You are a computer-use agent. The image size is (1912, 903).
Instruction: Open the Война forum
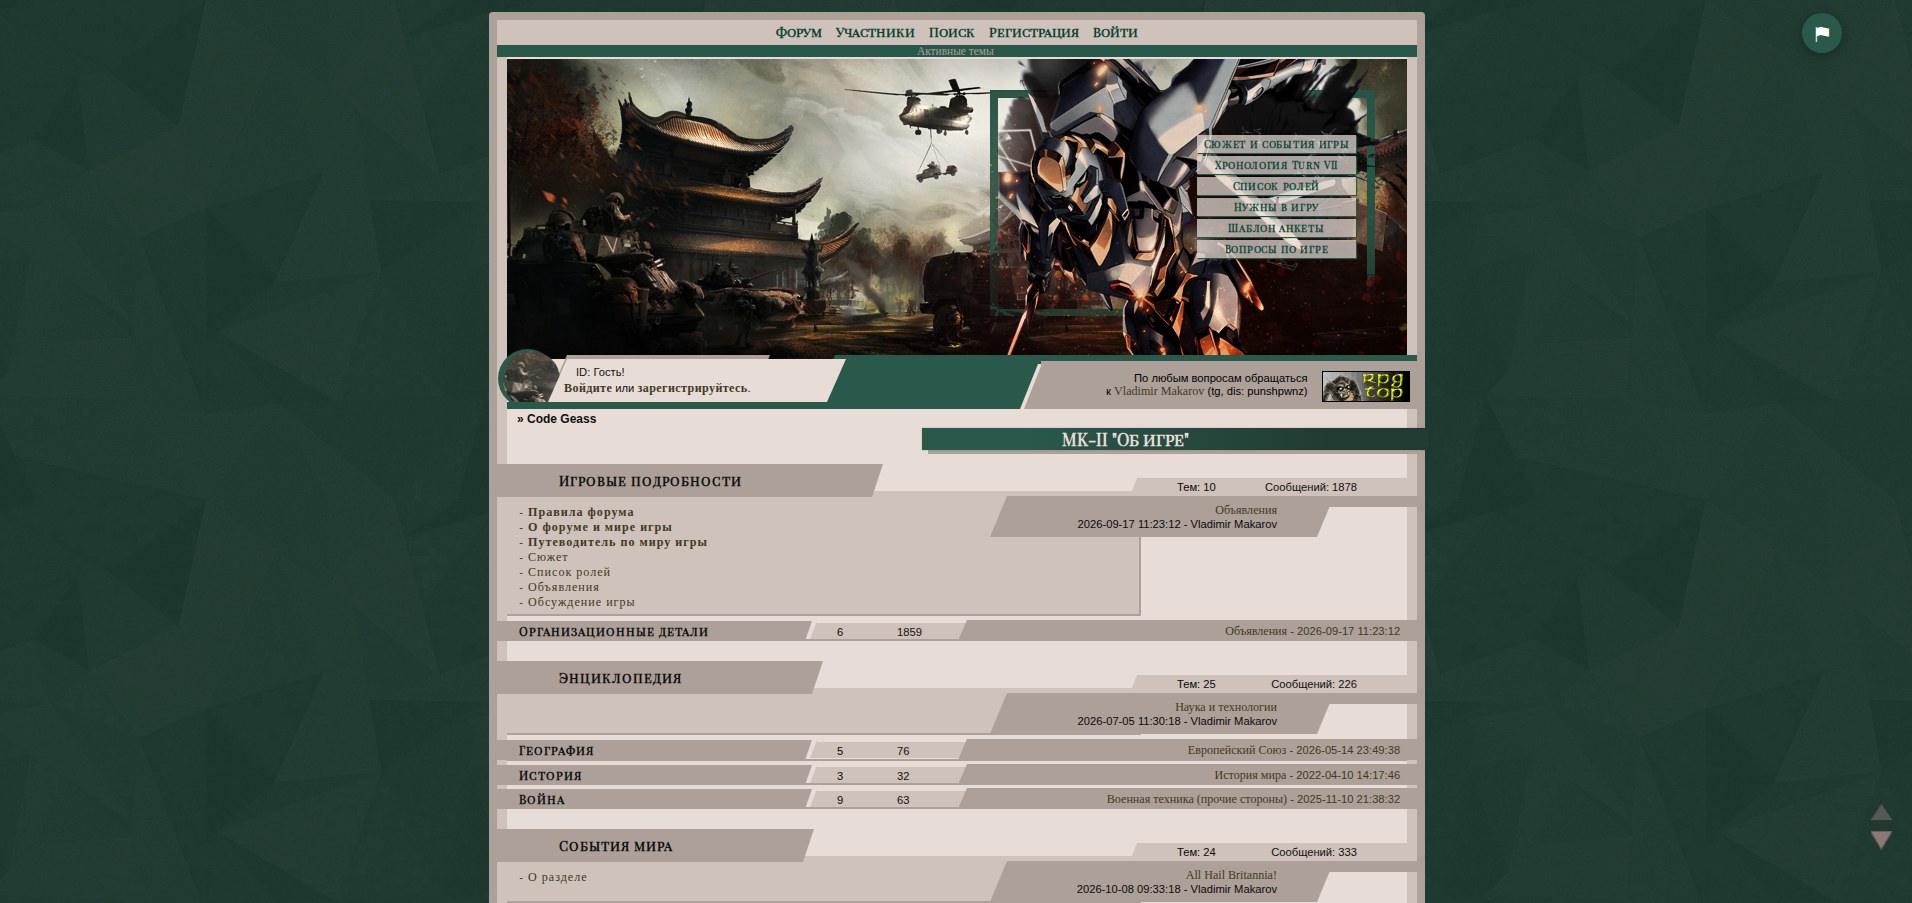[542, 800]
